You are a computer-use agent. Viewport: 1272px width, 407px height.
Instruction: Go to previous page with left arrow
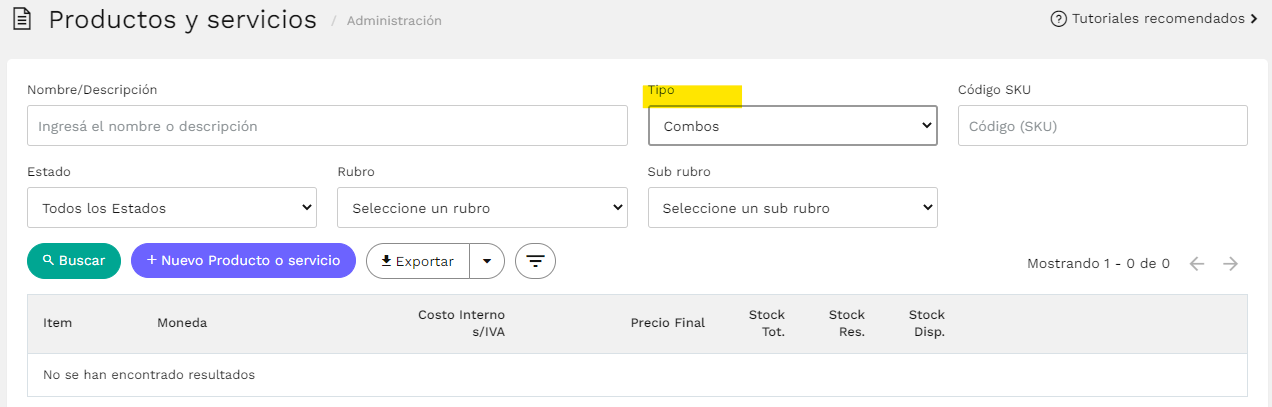click(1197, 264)
